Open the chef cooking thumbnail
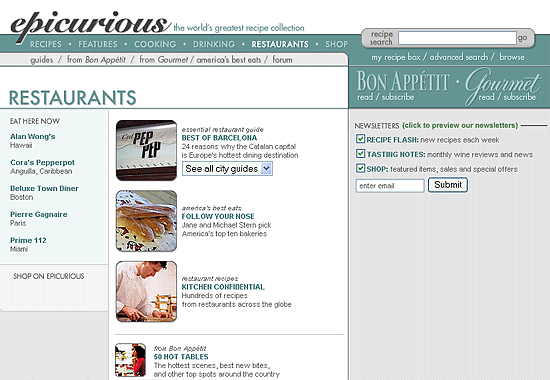 (146, 292)
